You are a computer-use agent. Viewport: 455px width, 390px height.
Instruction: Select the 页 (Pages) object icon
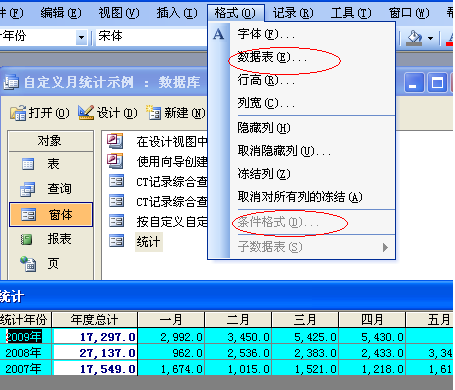pos(28,264)
